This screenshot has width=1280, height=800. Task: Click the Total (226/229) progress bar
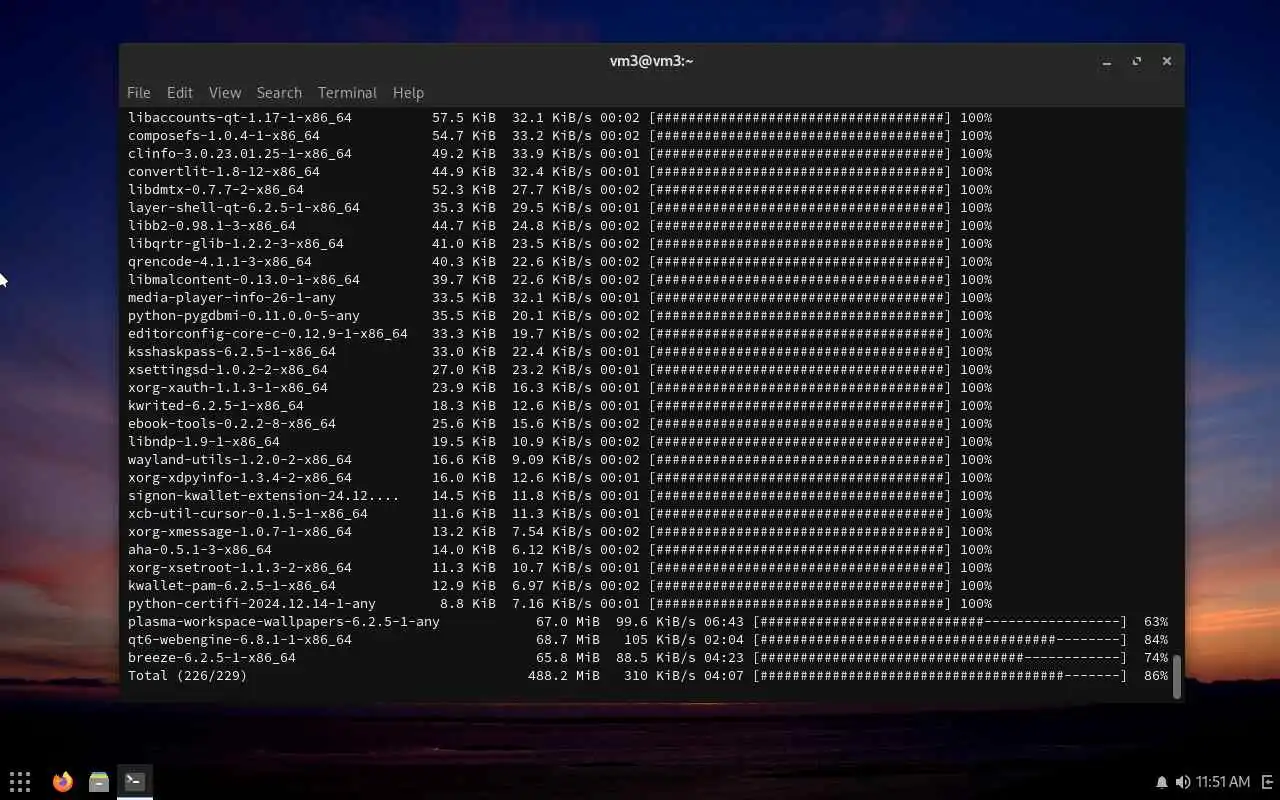click(x=940, y=676)
